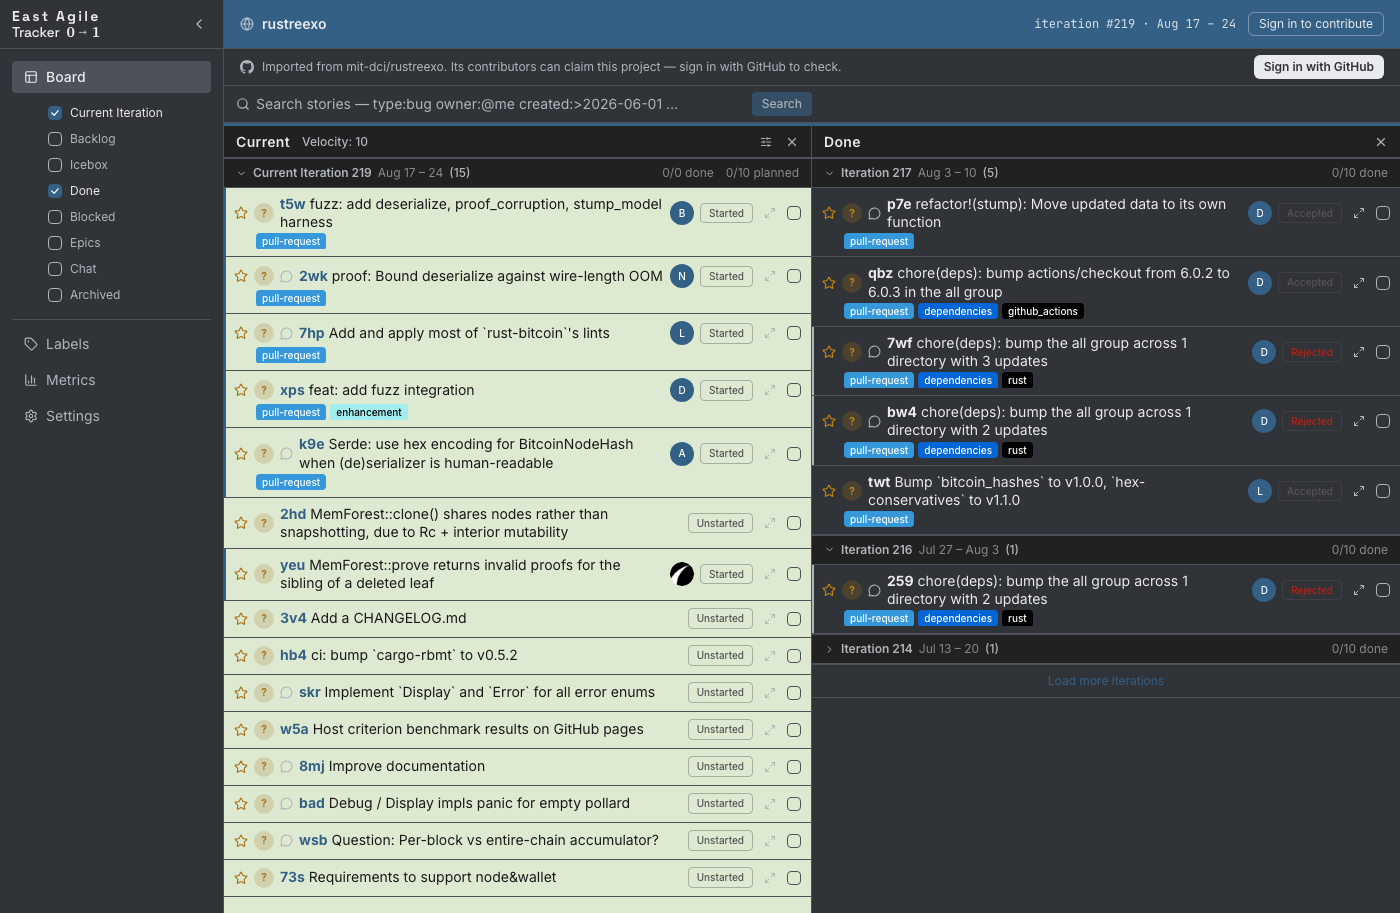Change Accepted state of p7e story
The width and height of the screenshot is (1400, 913).
(1310, 213)
